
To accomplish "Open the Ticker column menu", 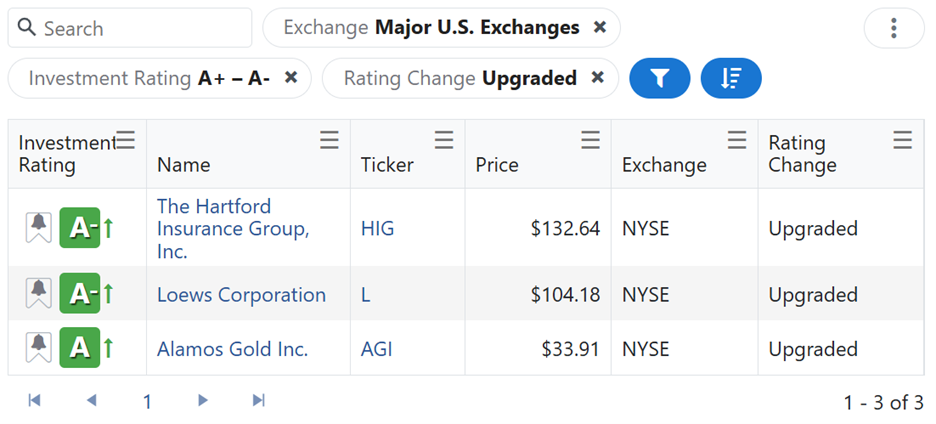I will pos(444,141).
